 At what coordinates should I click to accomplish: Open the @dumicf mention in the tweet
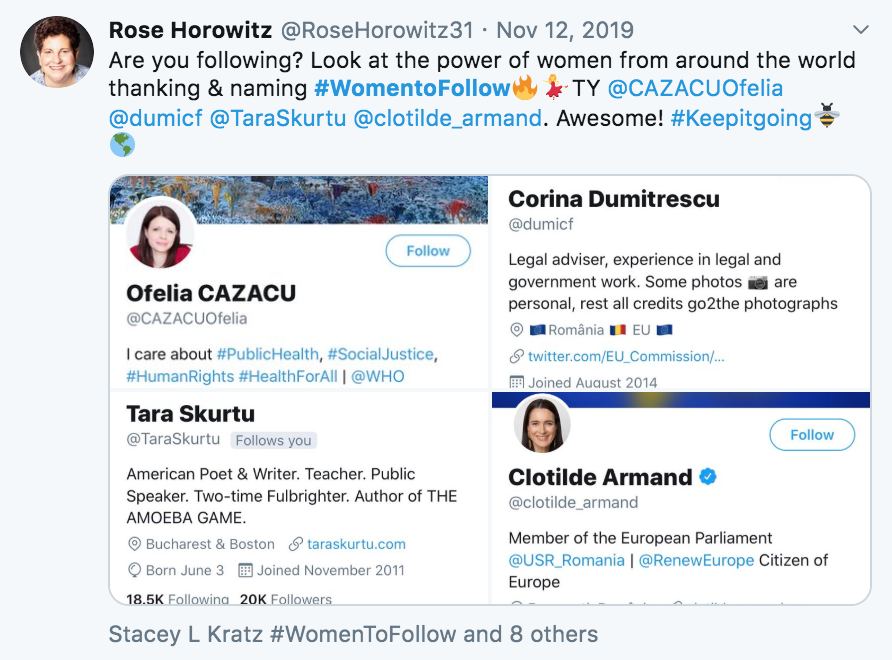click(x=155, y=118)
